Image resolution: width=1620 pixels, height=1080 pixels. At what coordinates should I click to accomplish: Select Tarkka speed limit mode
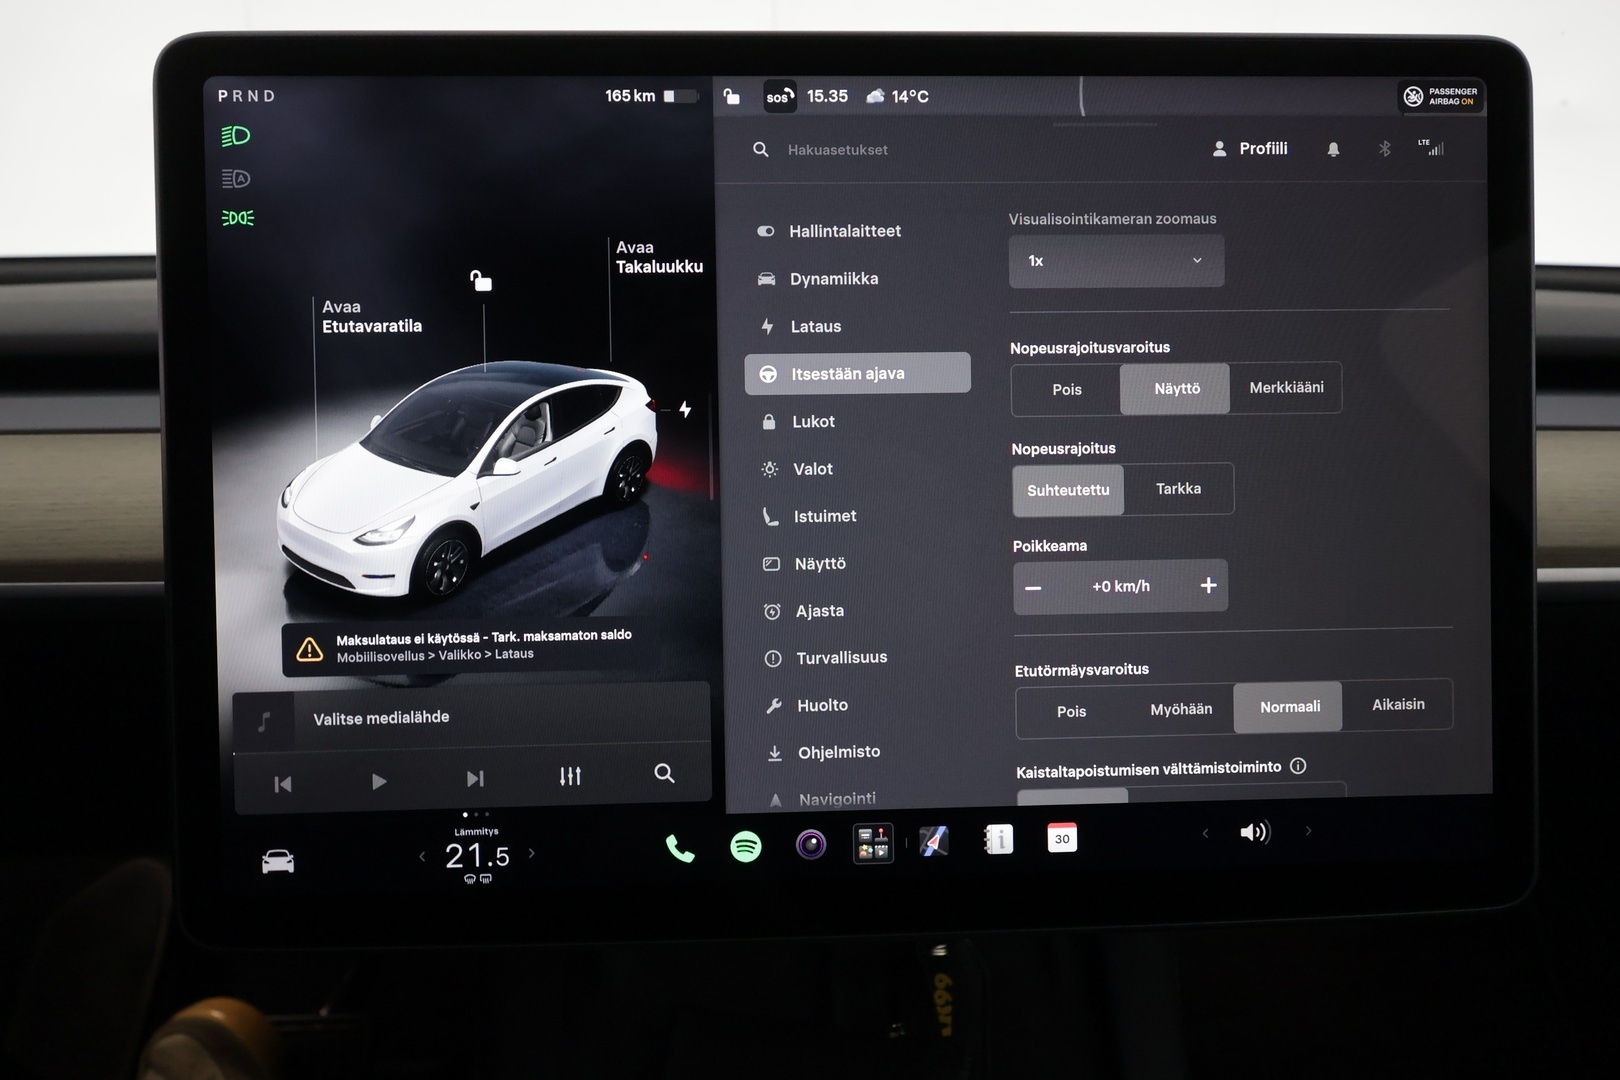pyautogui.click(x=1178, y=489)
